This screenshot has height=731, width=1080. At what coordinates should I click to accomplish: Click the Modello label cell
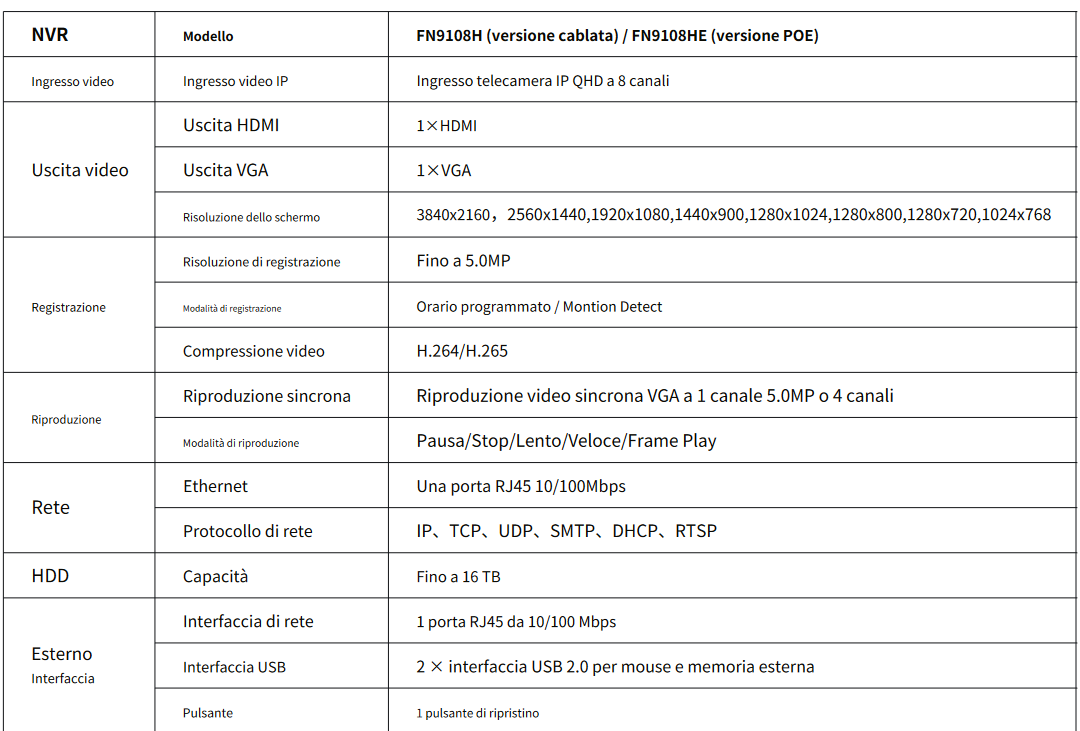pyautogui.click(x=208, y=36)
